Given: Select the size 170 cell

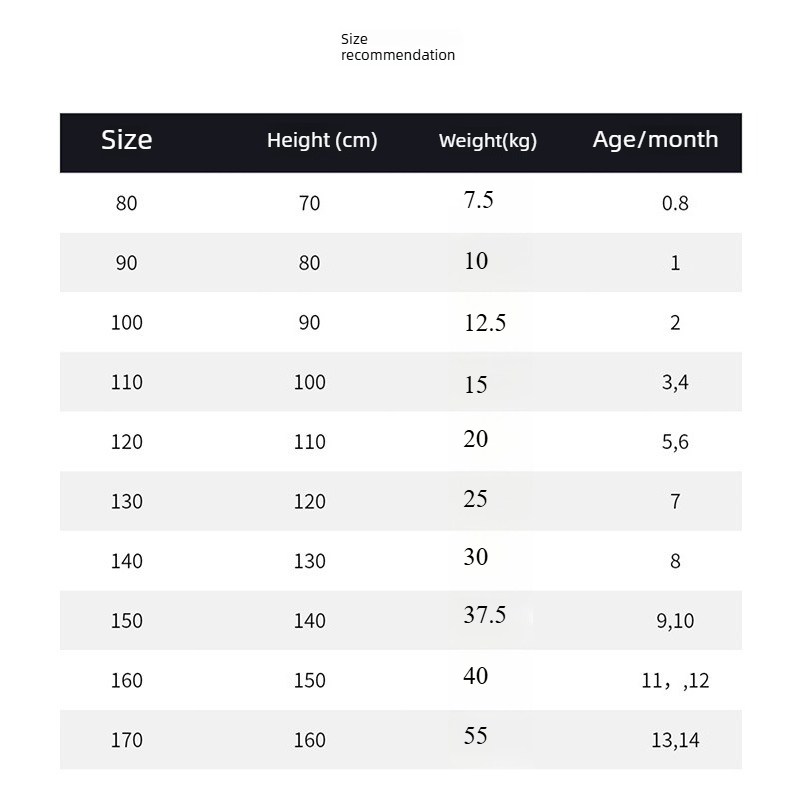Looking at the screenshot, I should (x=127, y=740).
